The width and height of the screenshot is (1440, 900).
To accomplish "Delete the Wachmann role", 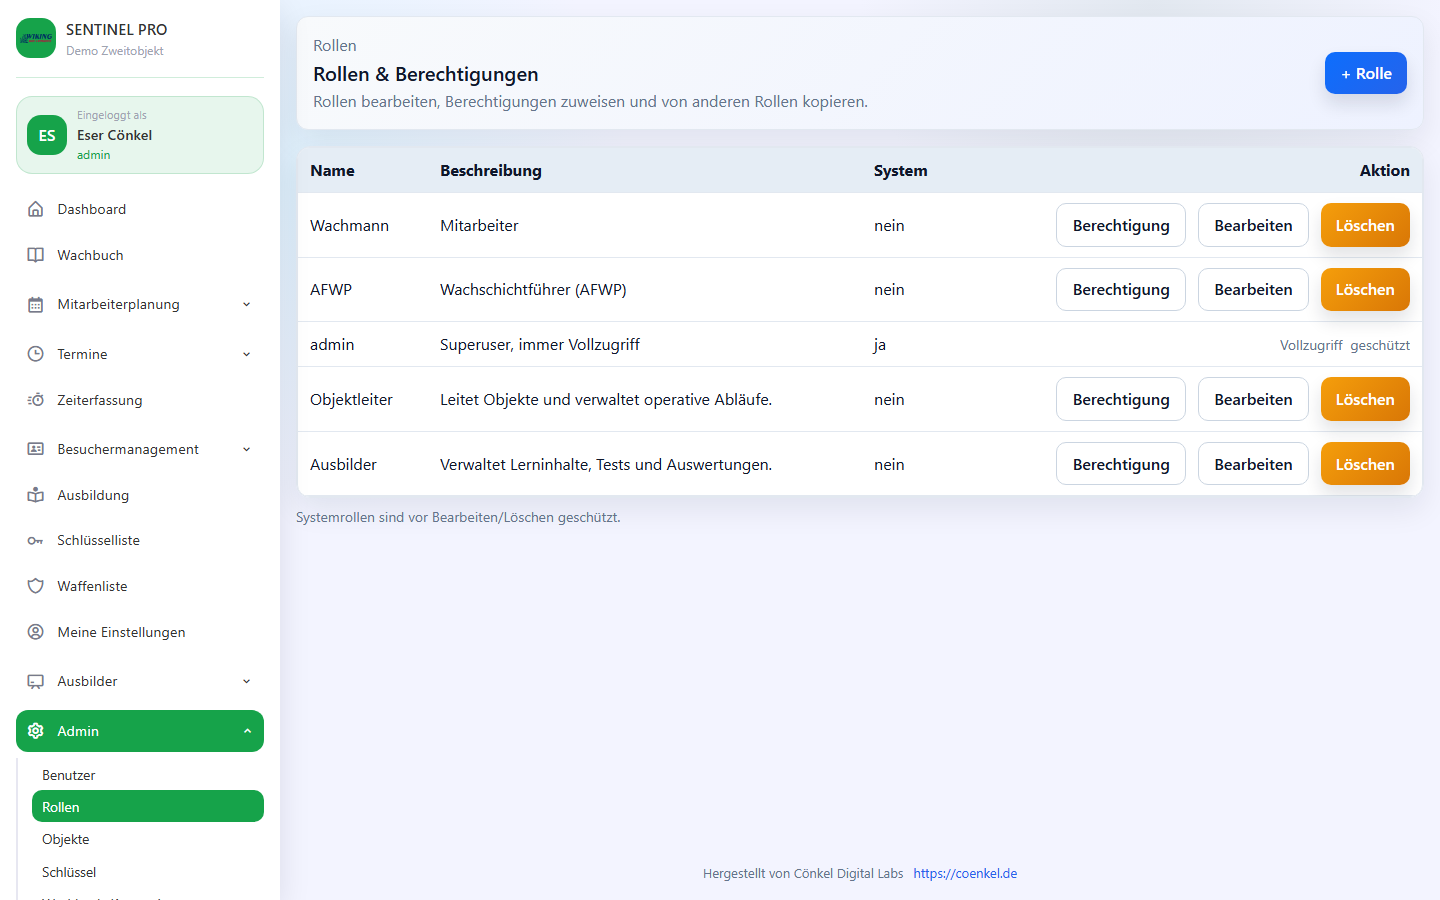I will pyautogui.click(x=1364, y=225).
